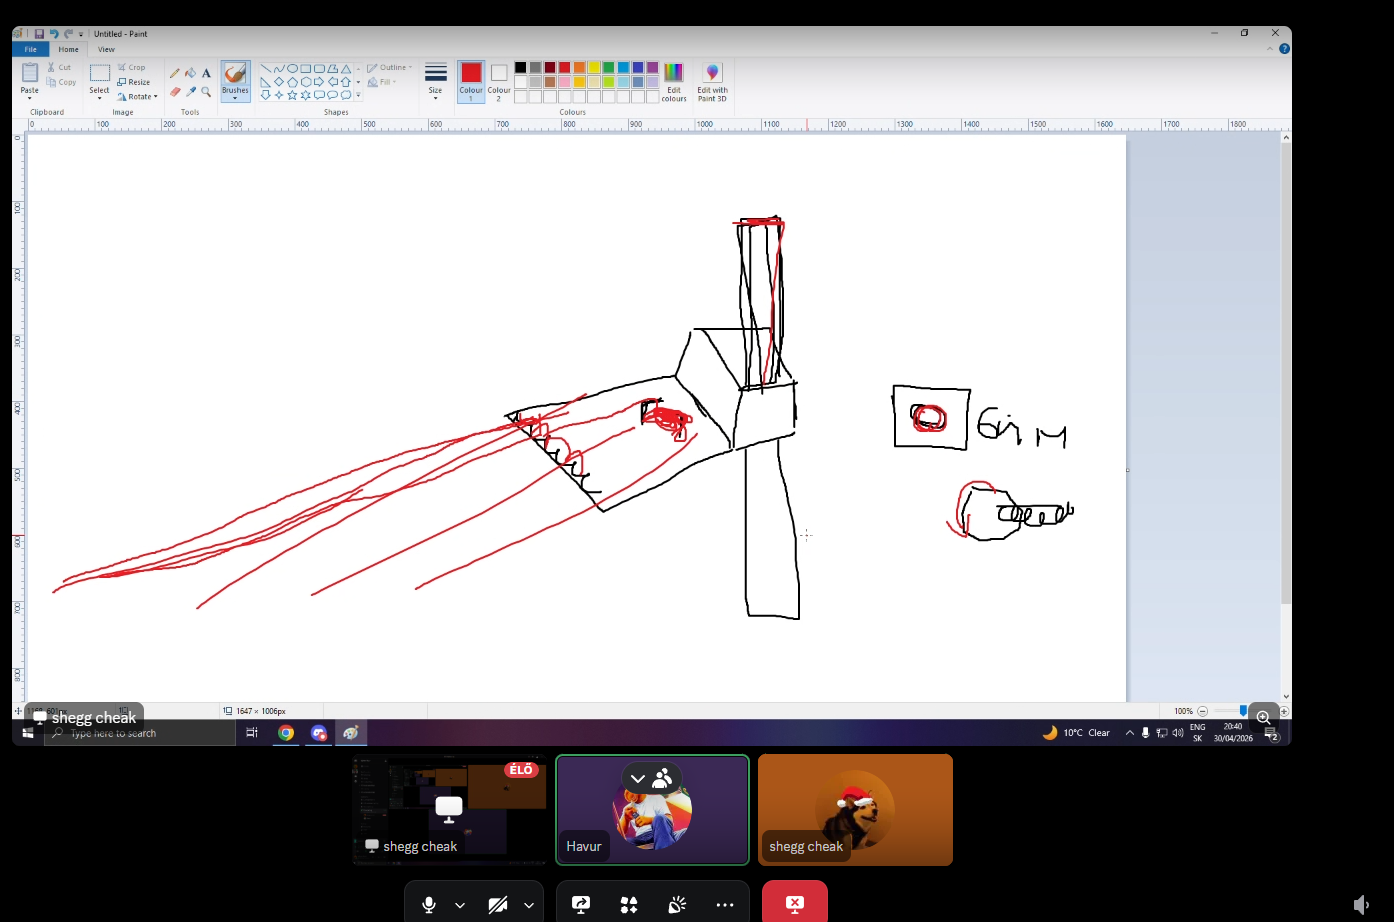
Task: Select Colour 2 as the active colour slot
Action: click(499, 82)
